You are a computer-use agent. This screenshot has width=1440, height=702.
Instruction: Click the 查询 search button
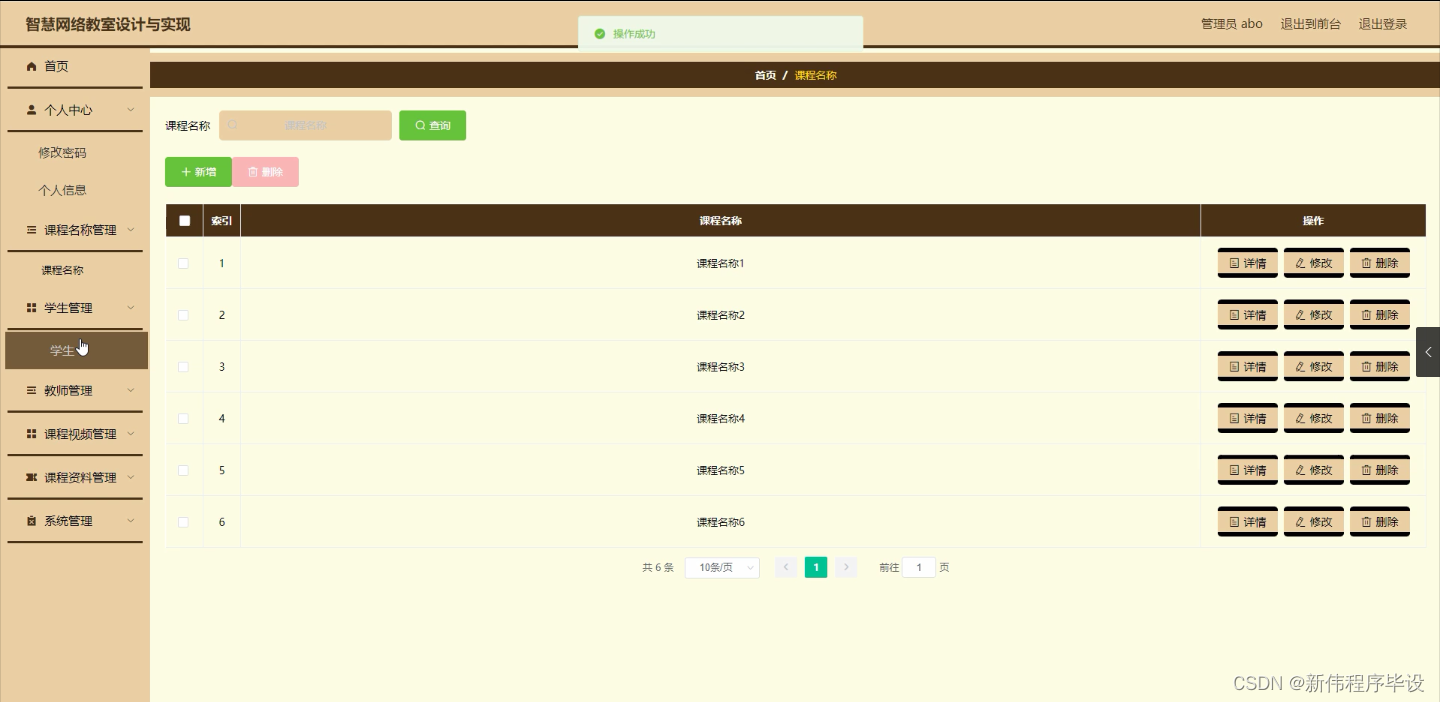(x=432, y=125)
